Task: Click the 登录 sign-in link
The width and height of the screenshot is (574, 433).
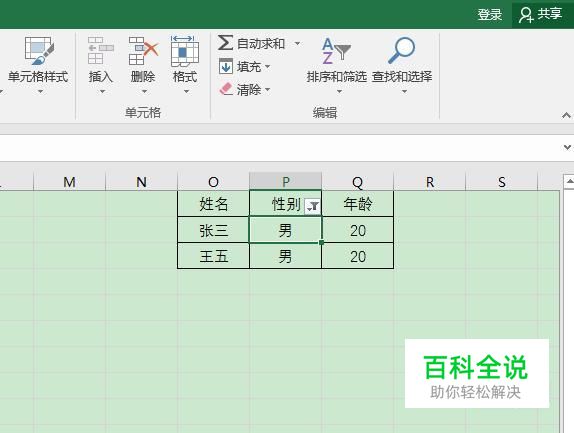Action: pyautogui.click(x=489, y=15)
